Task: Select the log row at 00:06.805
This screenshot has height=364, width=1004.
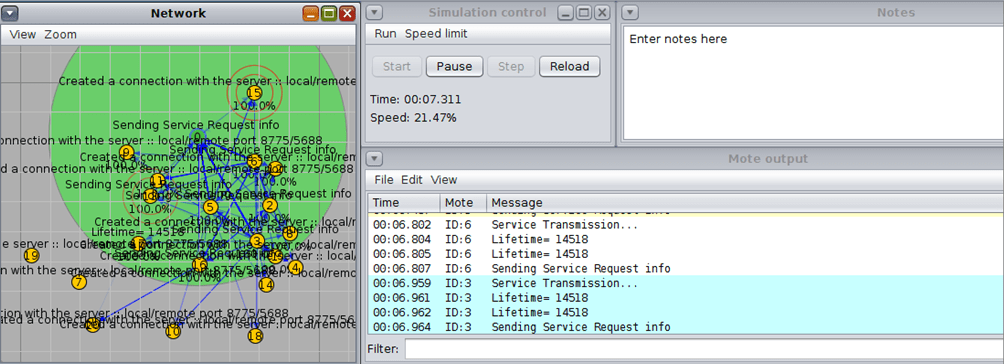Action: coord(686,254)
